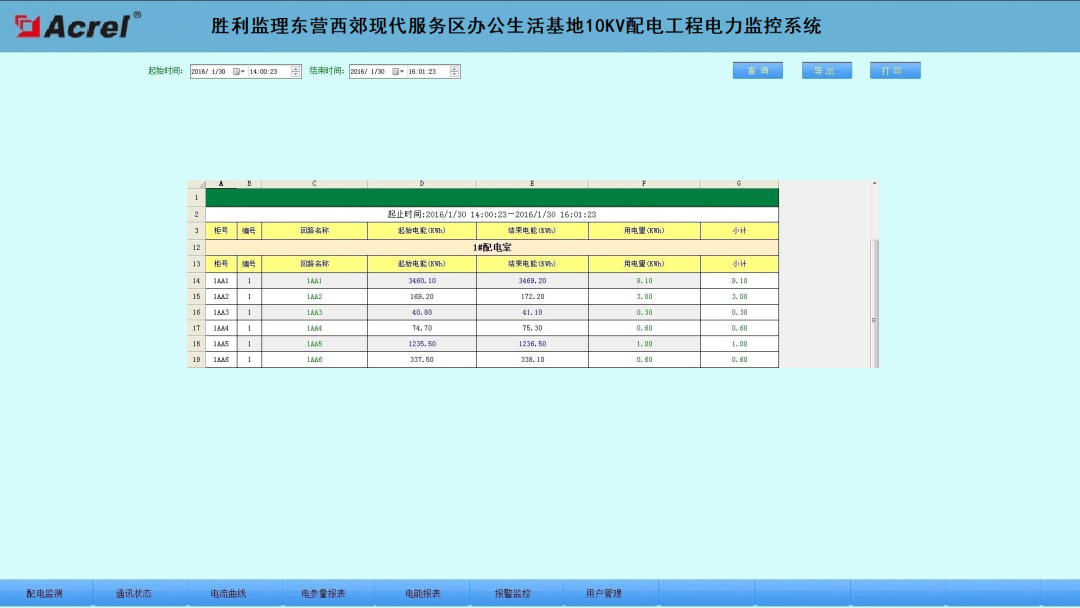Click column header D in the report grid
Screen dimensions: 1080x608
tap(421, 183)
